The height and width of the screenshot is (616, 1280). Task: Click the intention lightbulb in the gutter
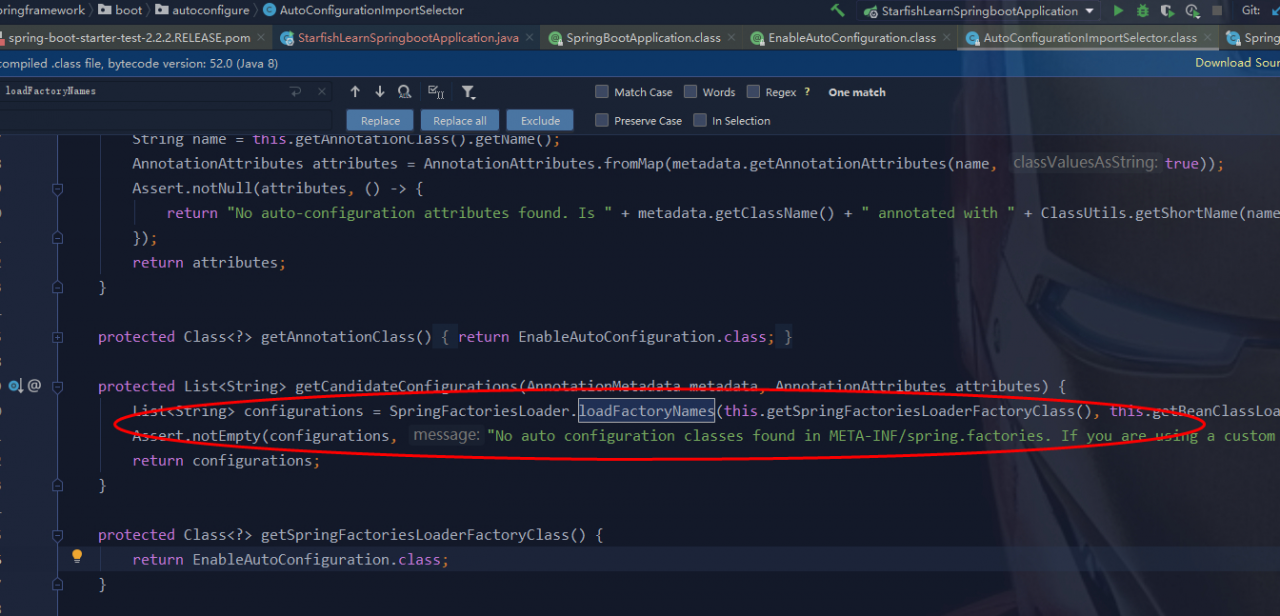coord(77,556)
